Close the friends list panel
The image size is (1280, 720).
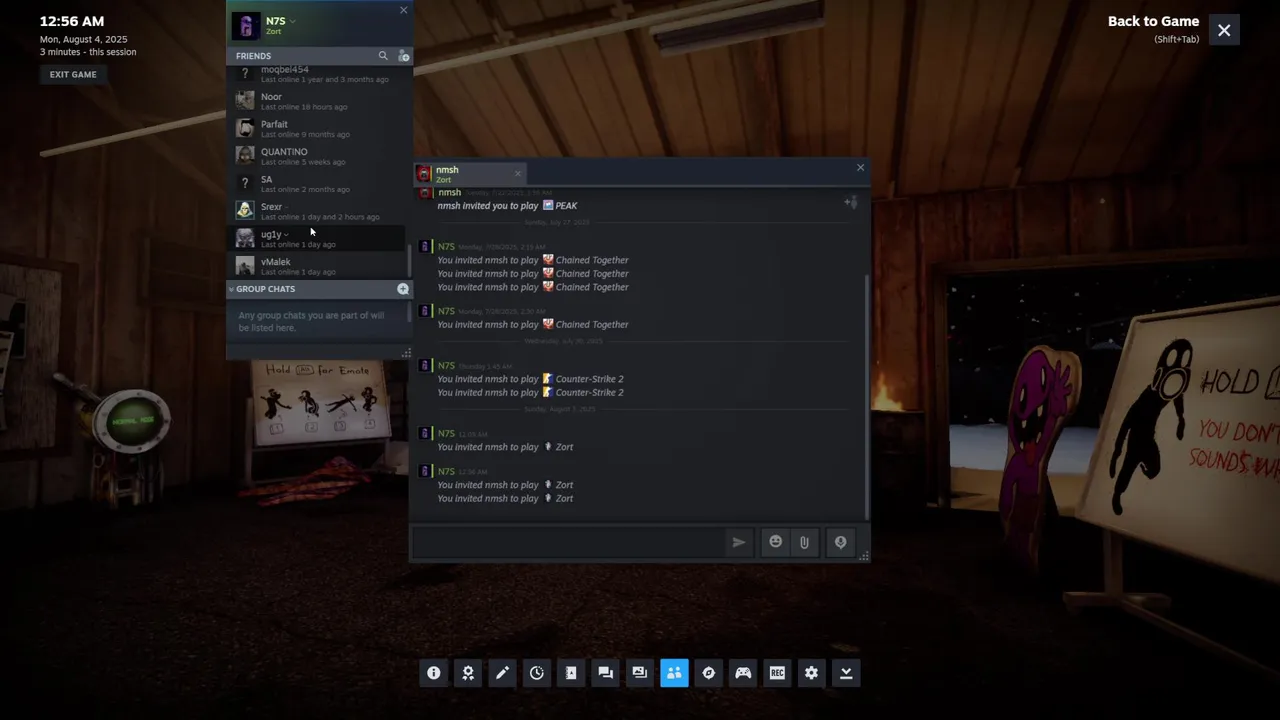pyautogui.click(x=403, y=10)
